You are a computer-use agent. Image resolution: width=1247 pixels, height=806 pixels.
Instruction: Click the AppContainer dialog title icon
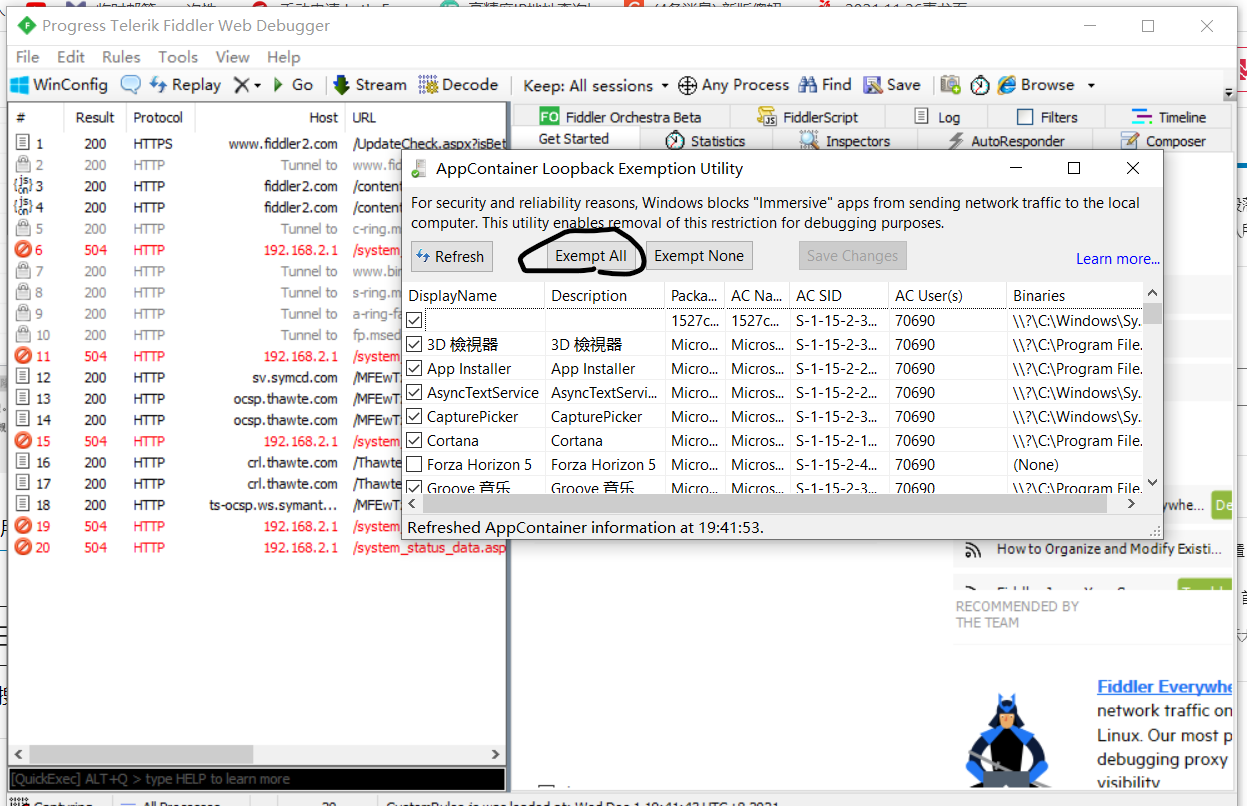coord(419,169)
